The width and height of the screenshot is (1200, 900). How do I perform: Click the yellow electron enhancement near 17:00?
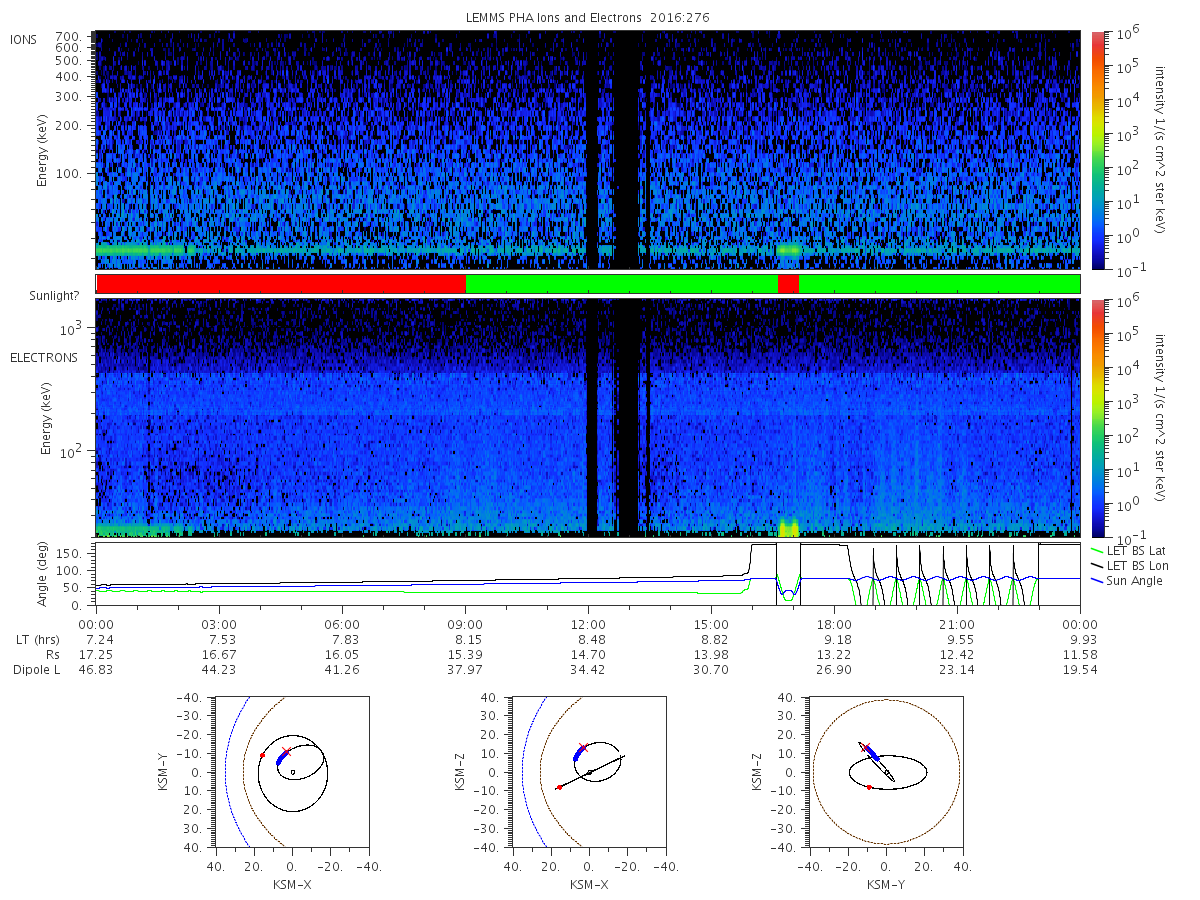click(789, 527)
